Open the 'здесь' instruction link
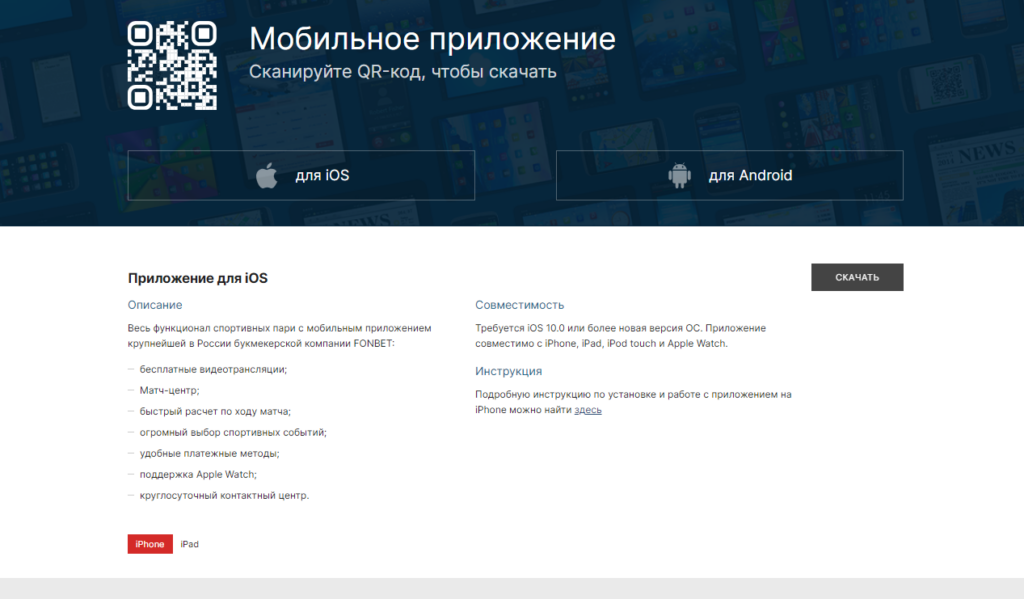Viewport: 1024px width, 599px height. click(588, 410)
